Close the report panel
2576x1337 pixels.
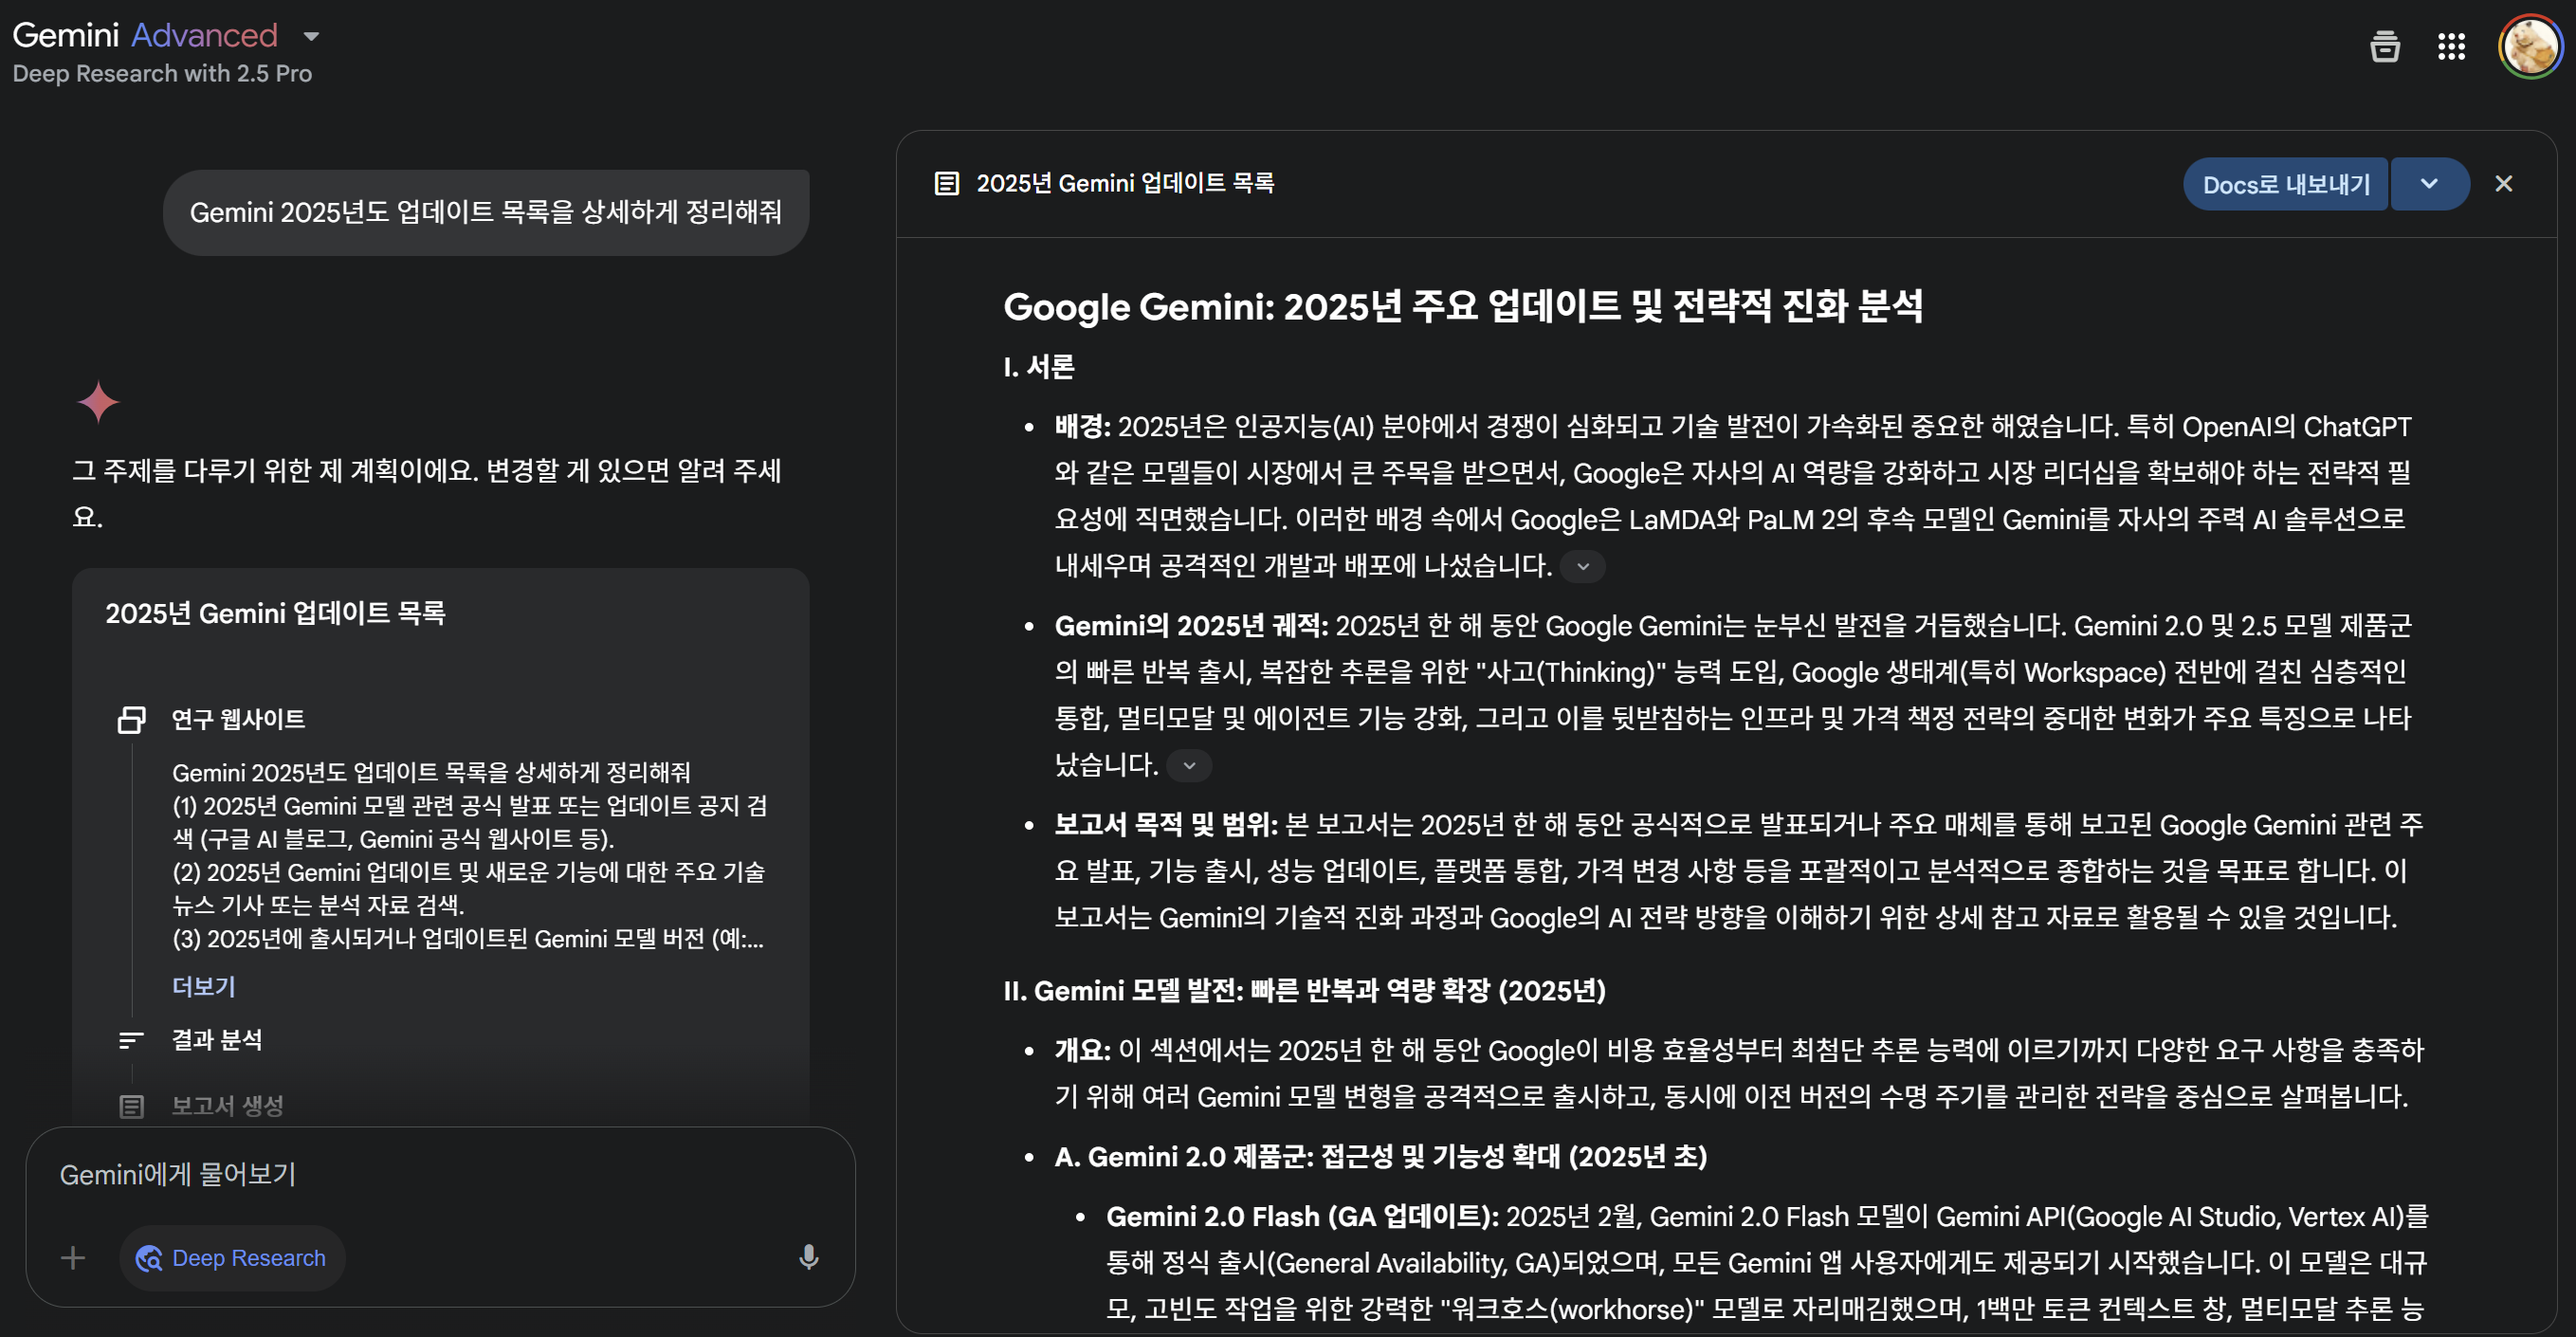[2503, 184]
